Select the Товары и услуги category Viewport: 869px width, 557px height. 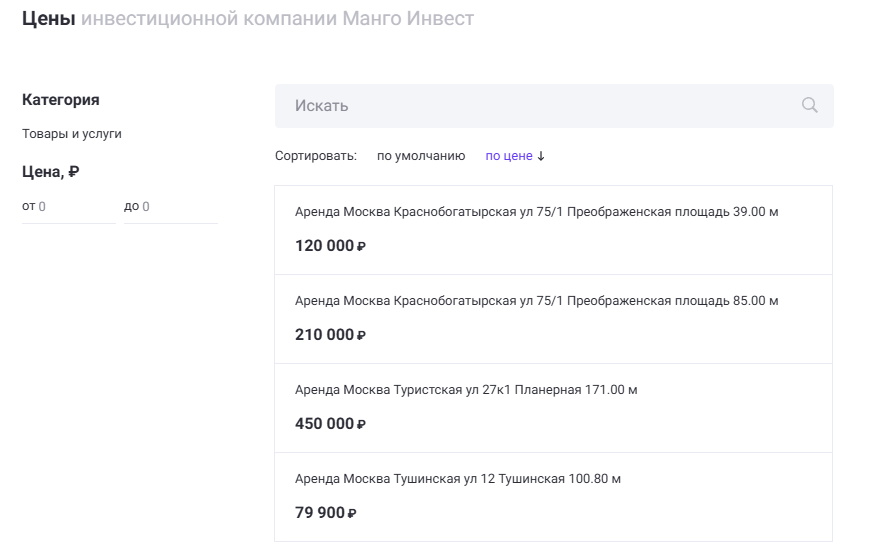(72, 133)
